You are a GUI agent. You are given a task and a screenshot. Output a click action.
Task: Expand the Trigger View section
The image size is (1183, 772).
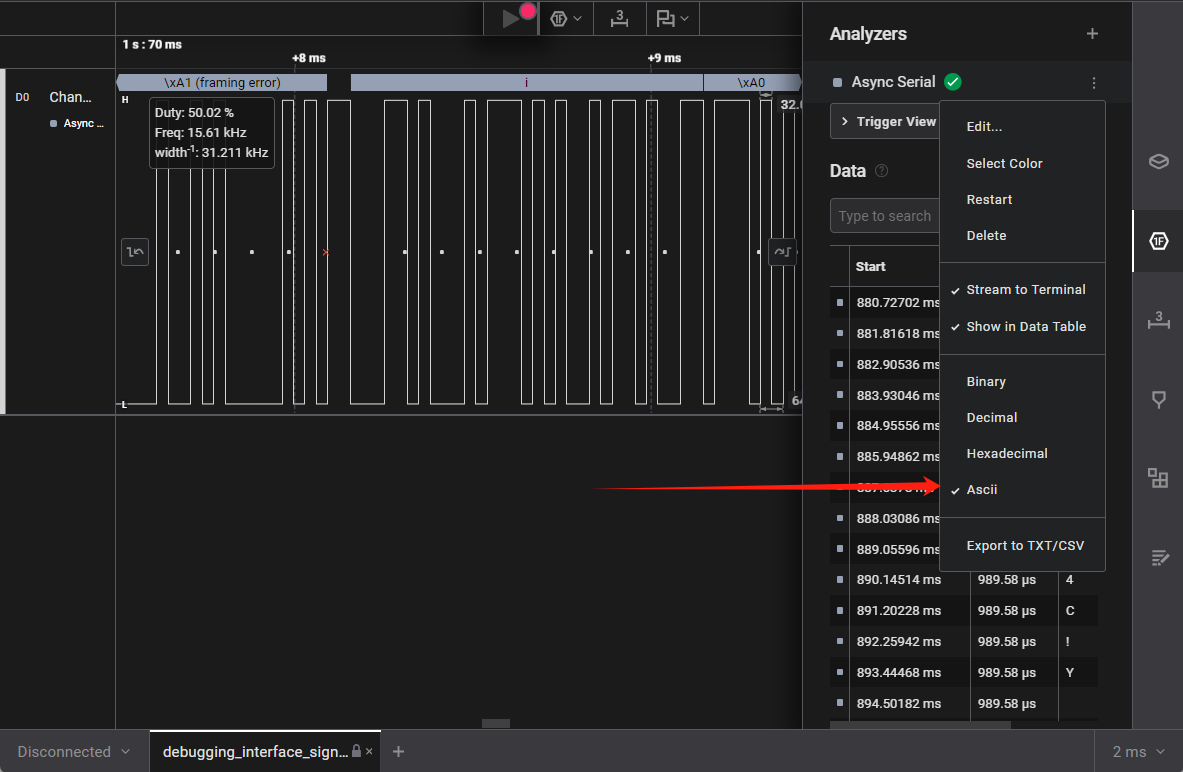tap(886, 122)
